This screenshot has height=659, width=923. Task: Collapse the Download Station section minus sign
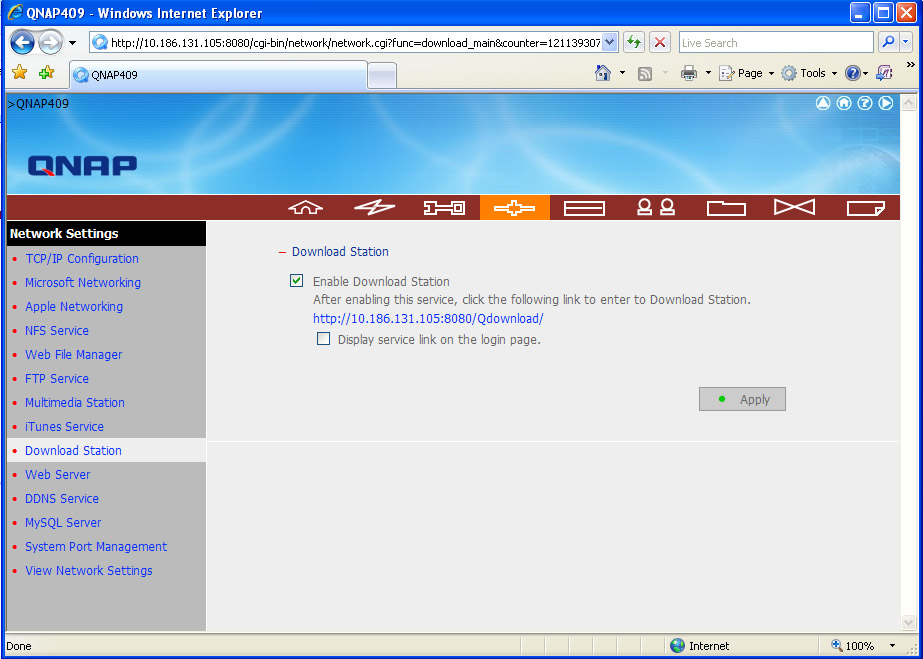tap(282, 252)
